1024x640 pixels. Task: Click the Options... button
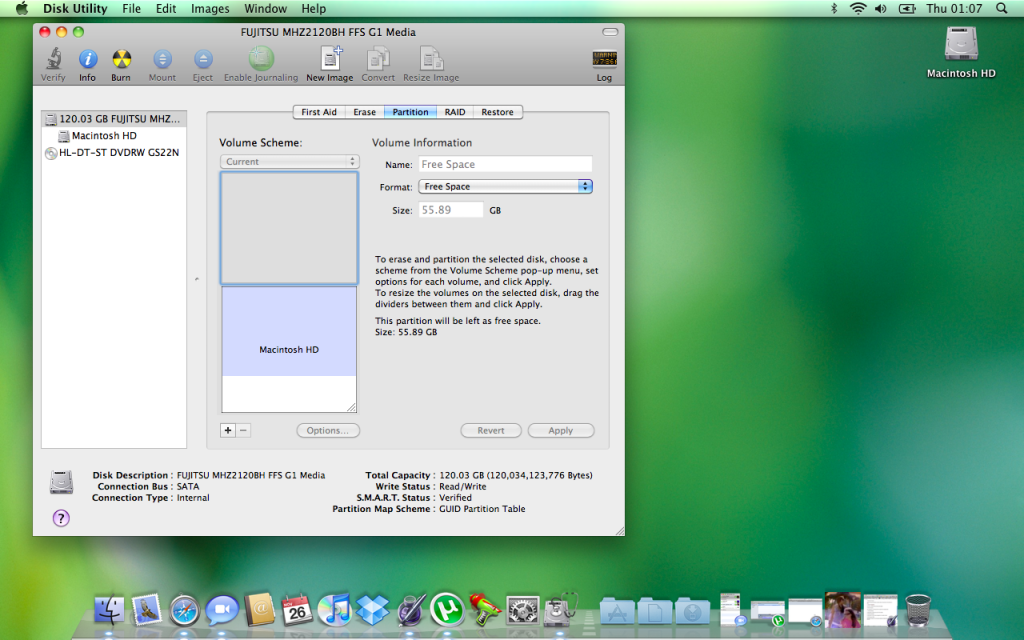coord(328,430)
